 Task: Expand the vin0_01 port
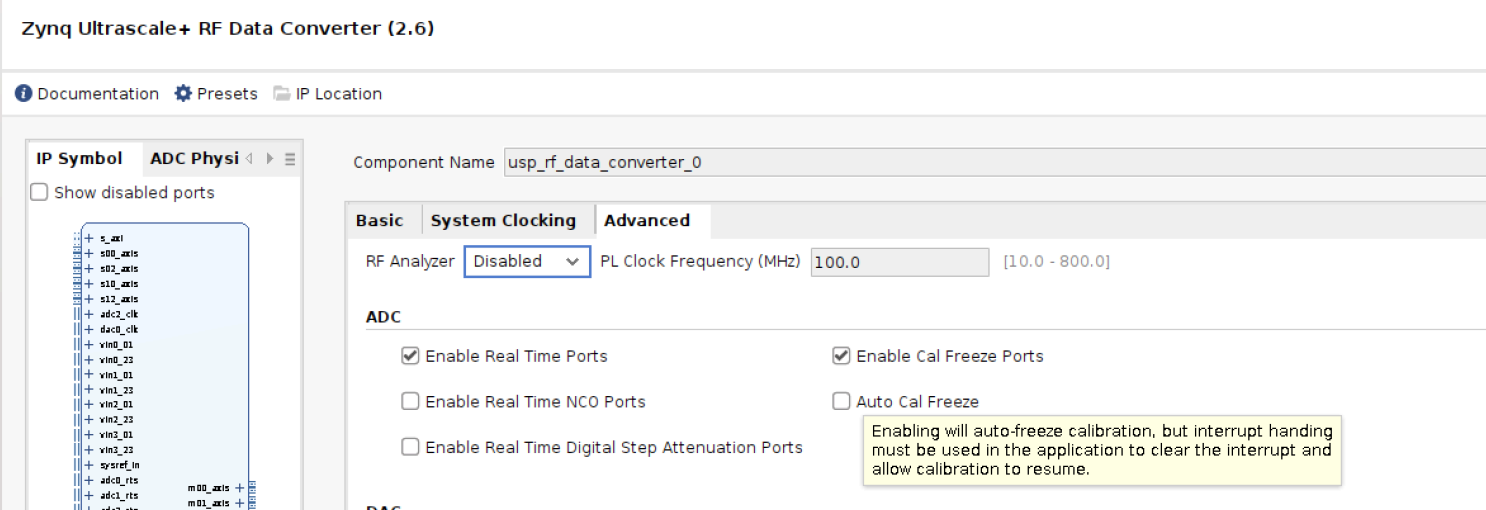(x=89, y=344)
